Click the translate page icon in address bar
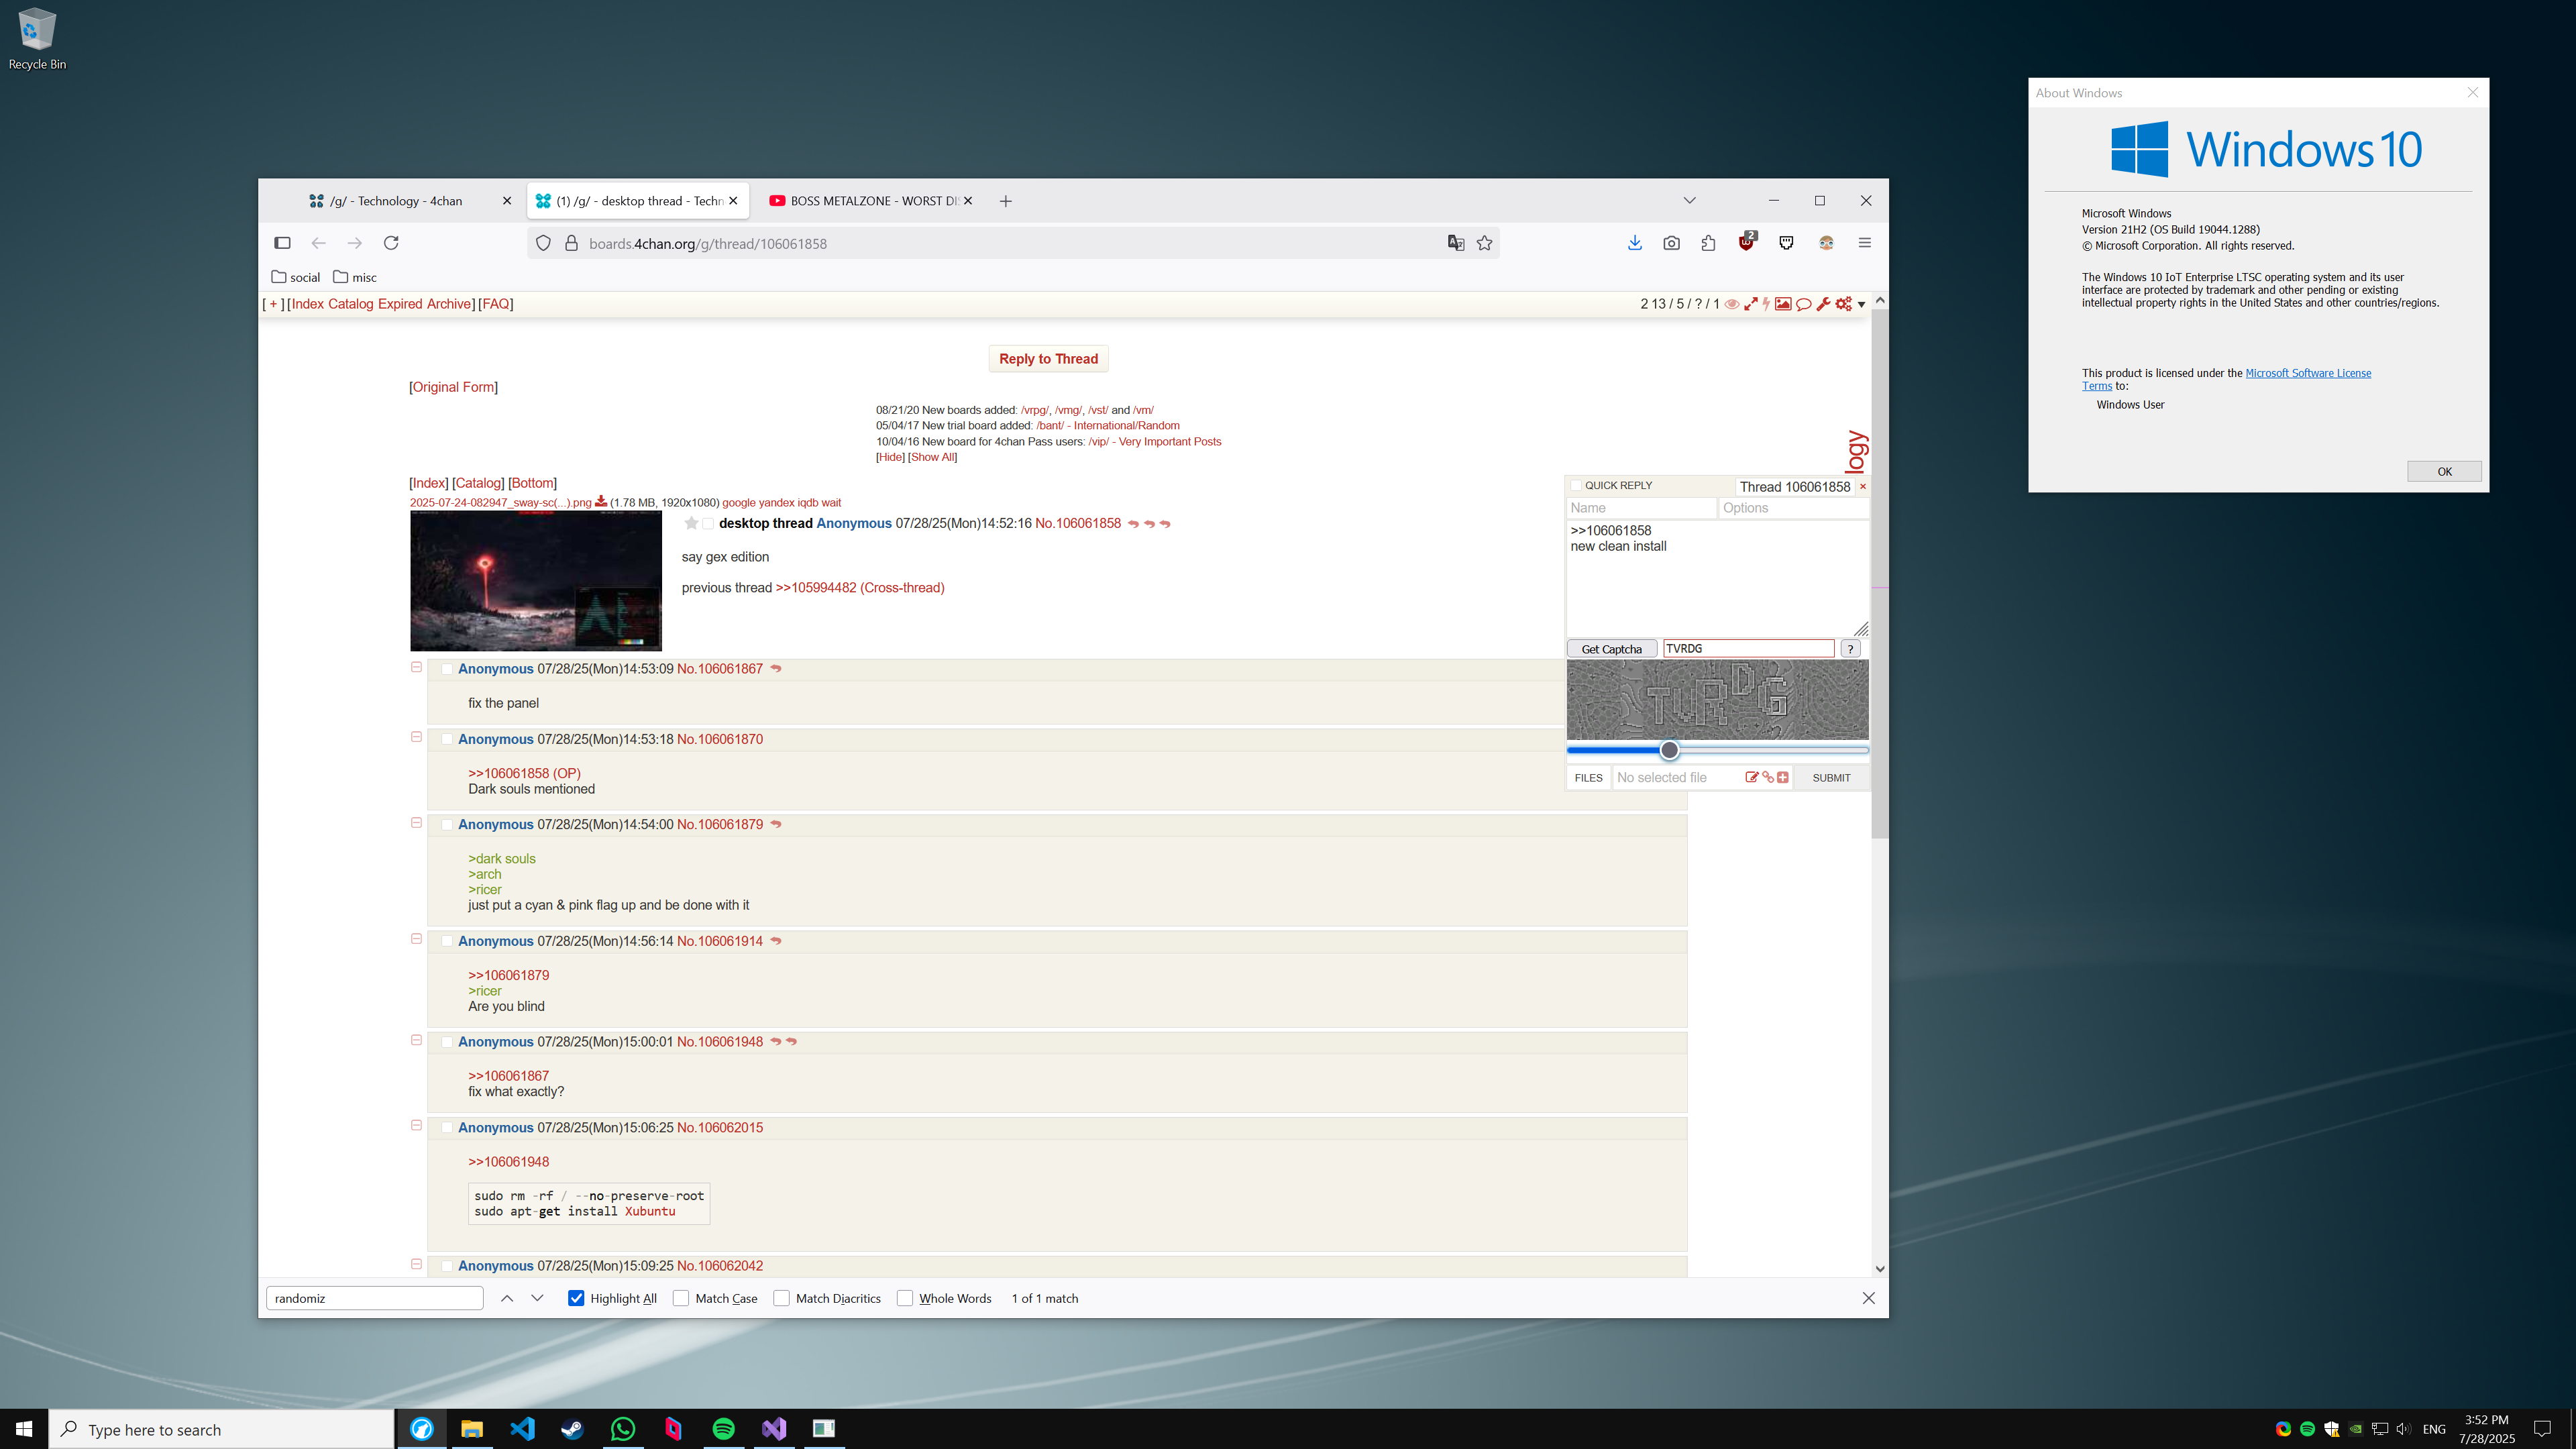Viewport: 2576px width, 1449px height. (1456, 243)
